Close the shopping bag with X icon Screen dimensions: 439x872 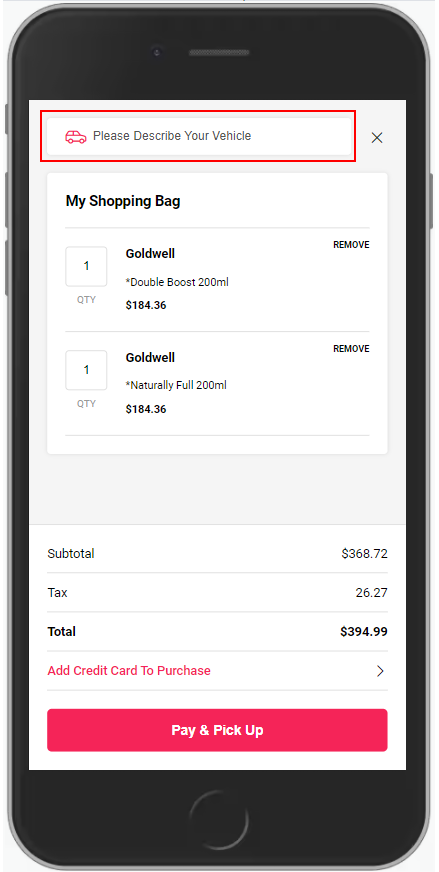point(377,137)
